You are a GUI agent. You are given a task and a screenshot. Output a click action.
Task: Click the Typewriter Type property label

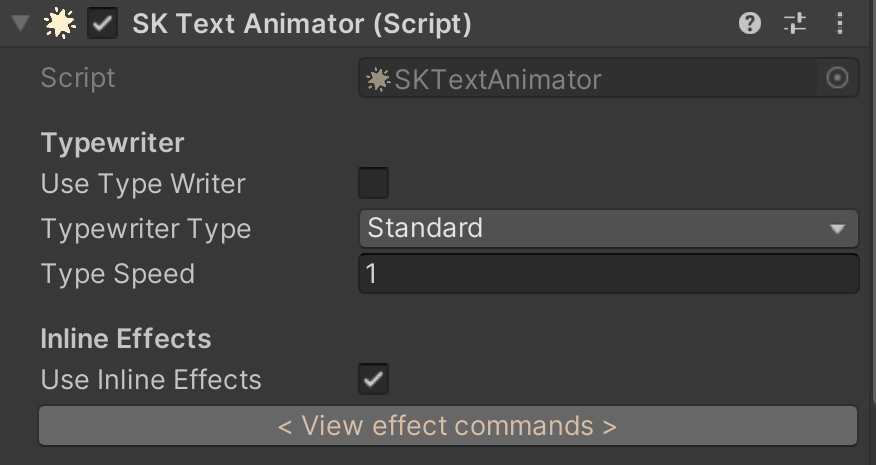(x=146, y=229)
